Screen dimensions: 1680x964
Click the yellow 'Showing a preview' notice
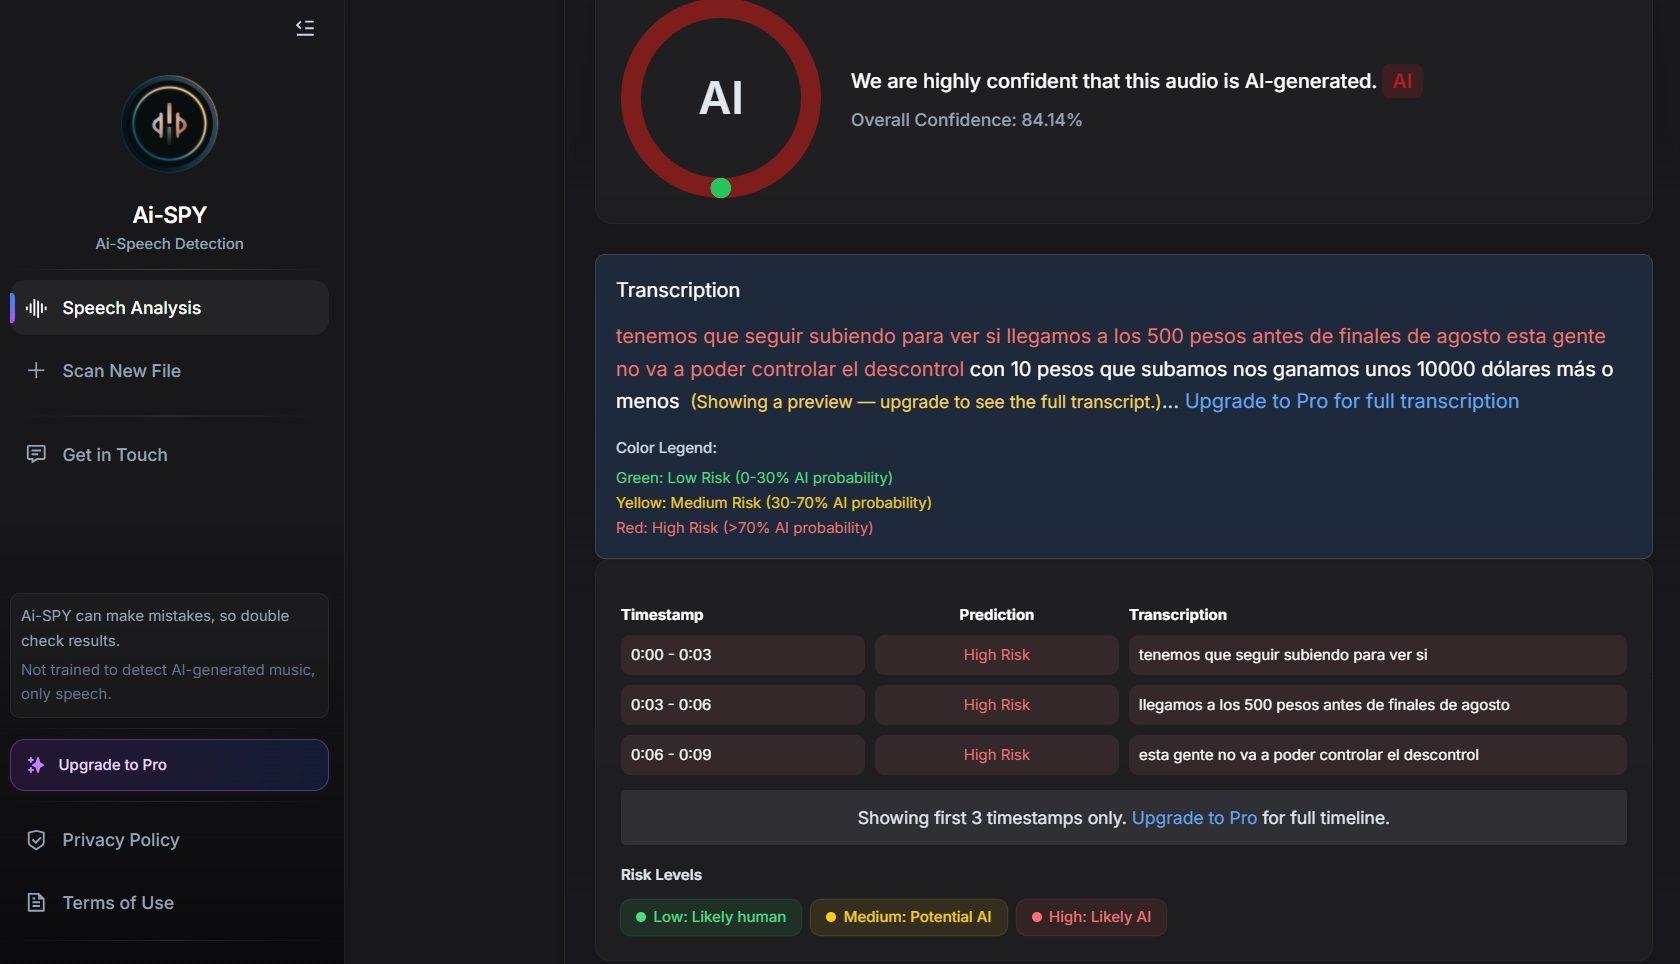click(925, 402)
